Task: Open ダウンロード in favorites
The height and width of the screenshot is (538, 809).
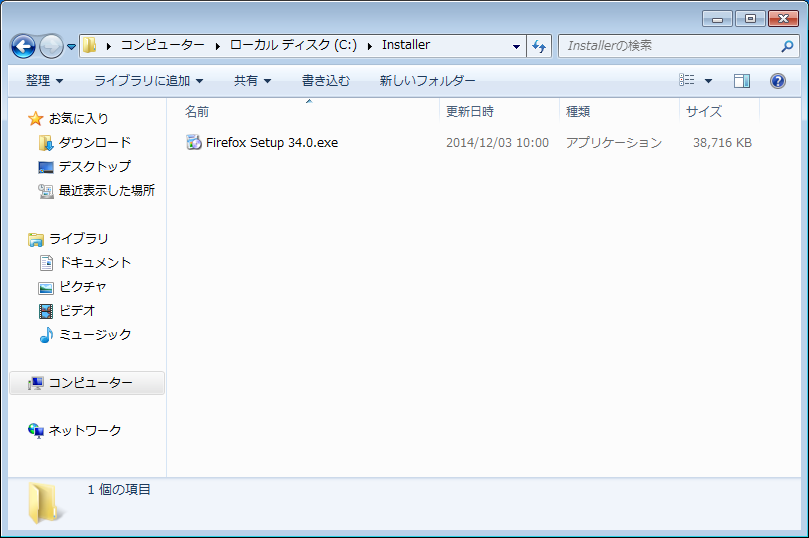Action: (95, 142)
